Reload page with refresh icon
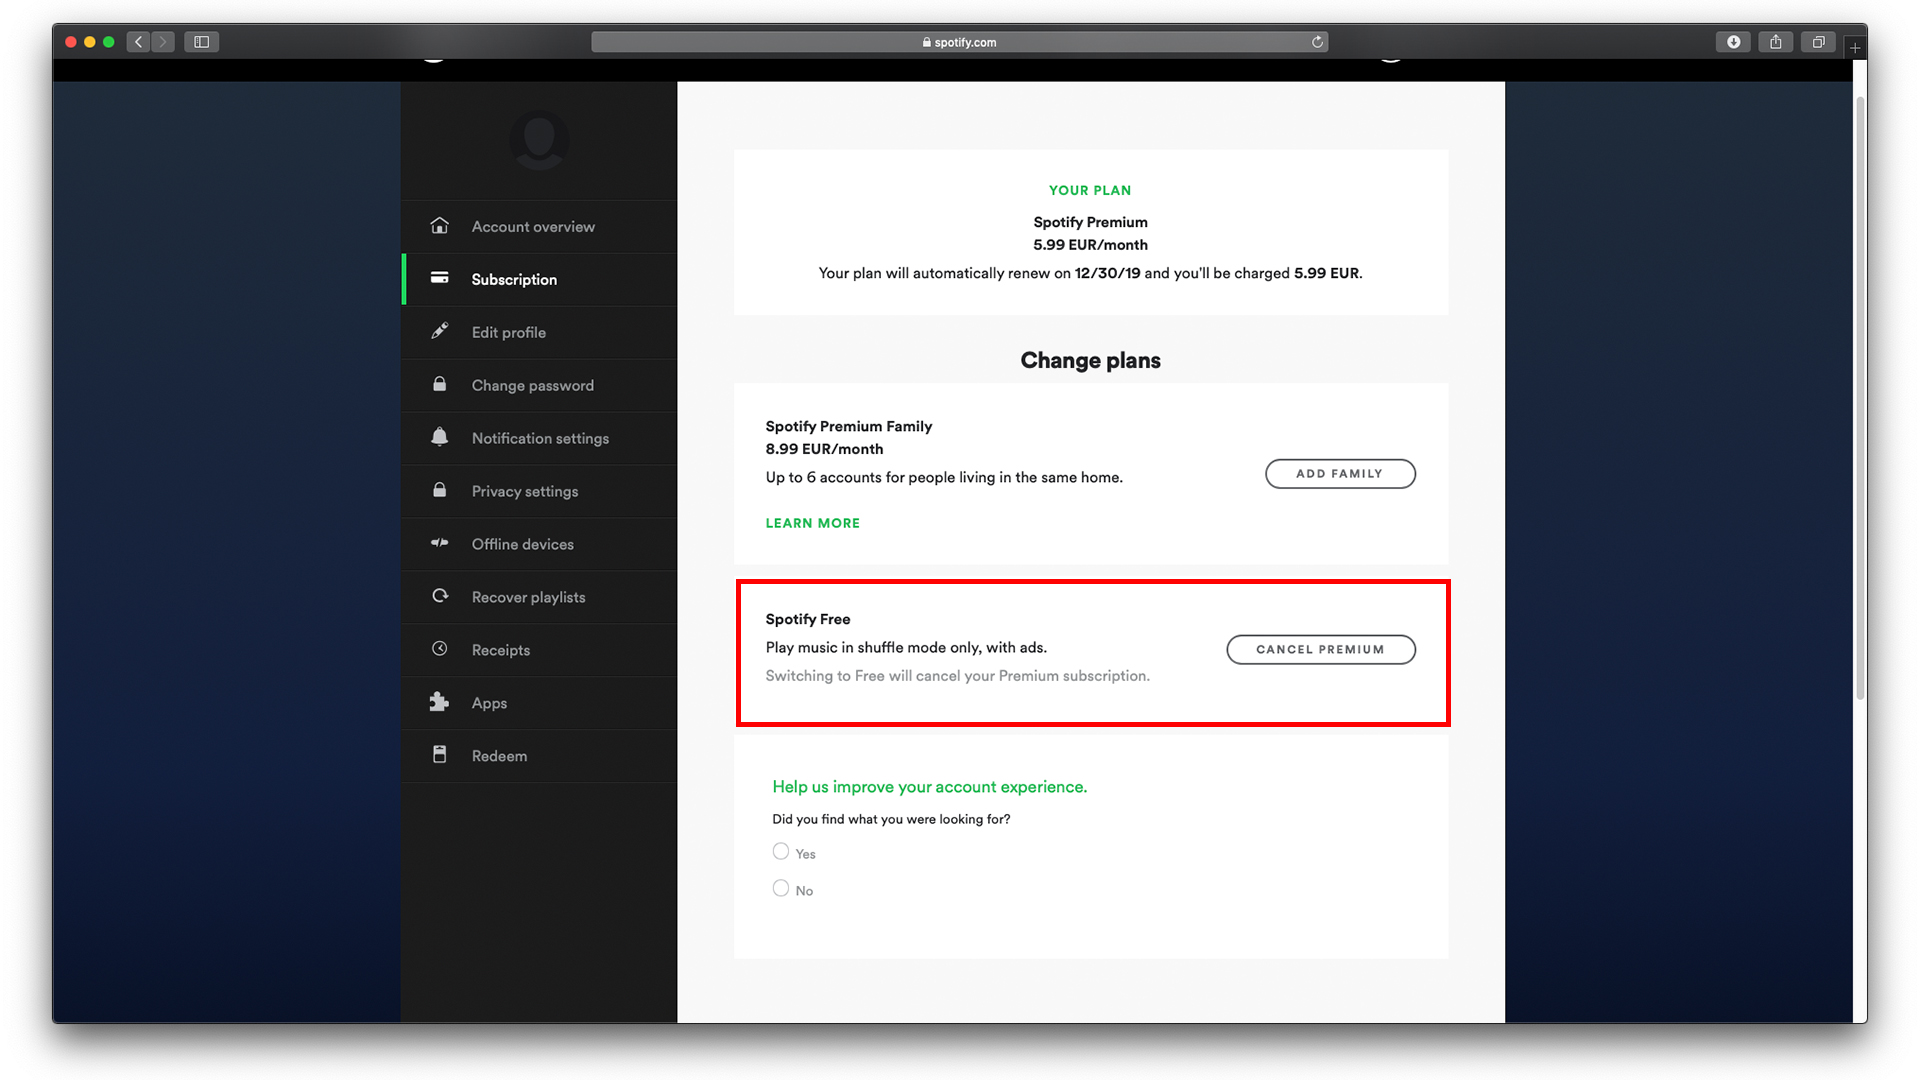Viewport: 1920px width, 1080px height. pyautogui.click(x=1317, y=42)
